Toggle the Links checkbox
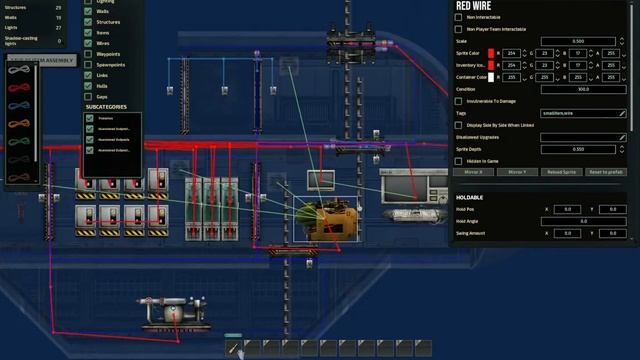The image size is (640, 360). coord(88,75)
